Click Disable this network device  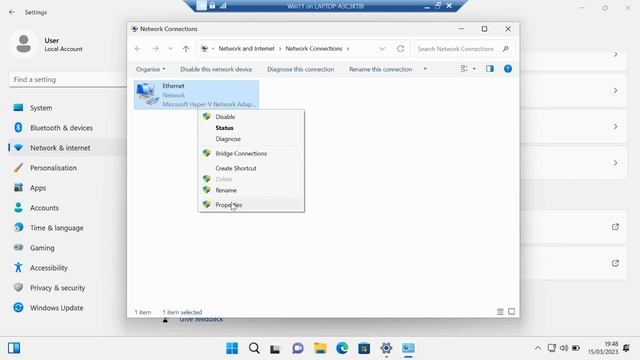click(x=216, y=69)
